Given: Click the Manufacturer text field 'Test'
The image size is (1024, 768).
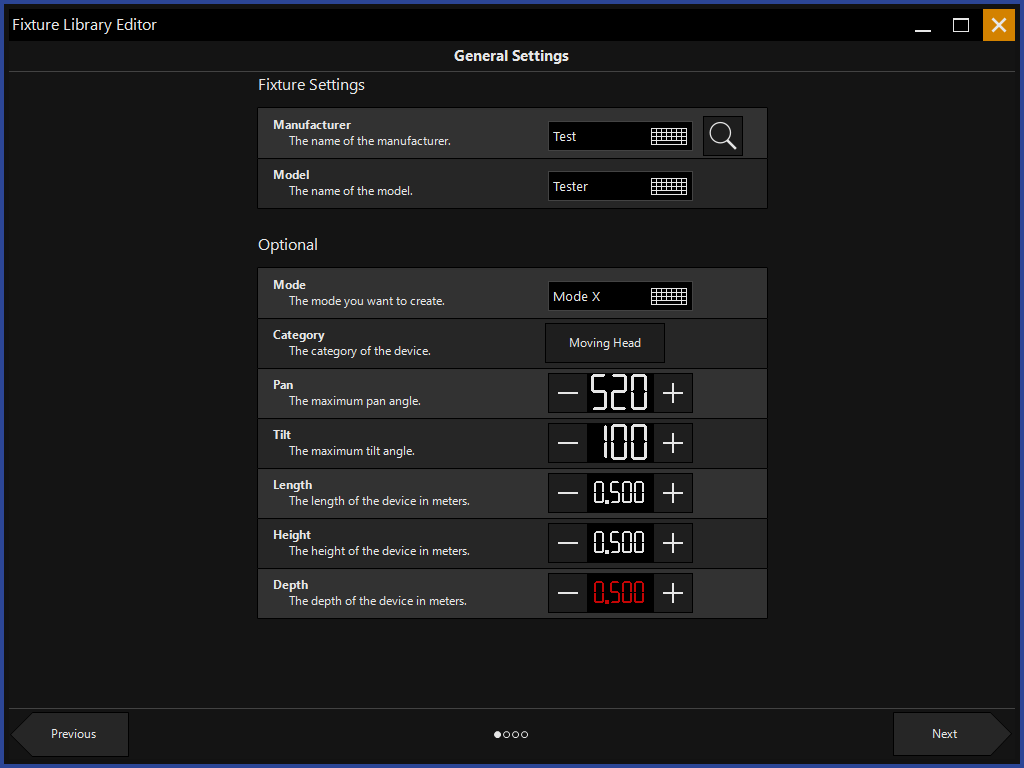Looking at the screenshot, I should click(x=597, y=137).
